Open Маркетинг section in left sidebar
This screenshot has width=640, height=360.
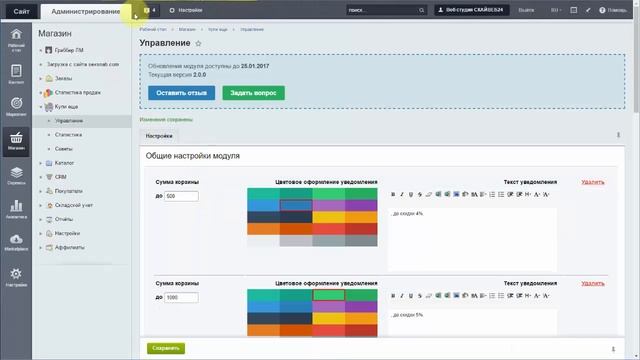(16, 107)
